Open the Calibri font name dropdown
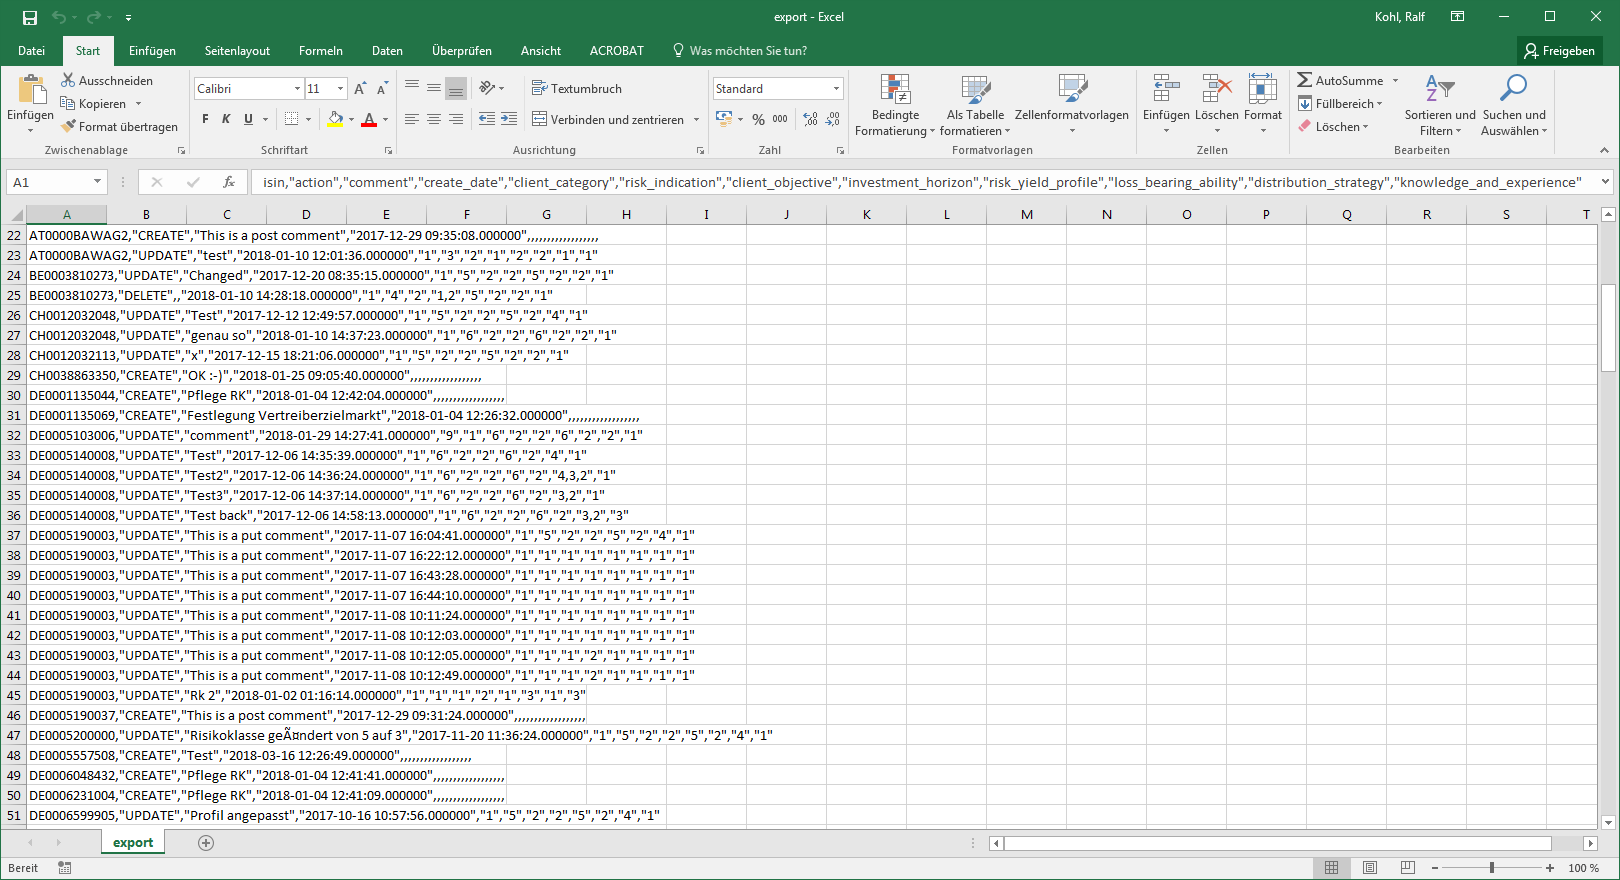The image size is (1620, 880). (x=297, y=89)
